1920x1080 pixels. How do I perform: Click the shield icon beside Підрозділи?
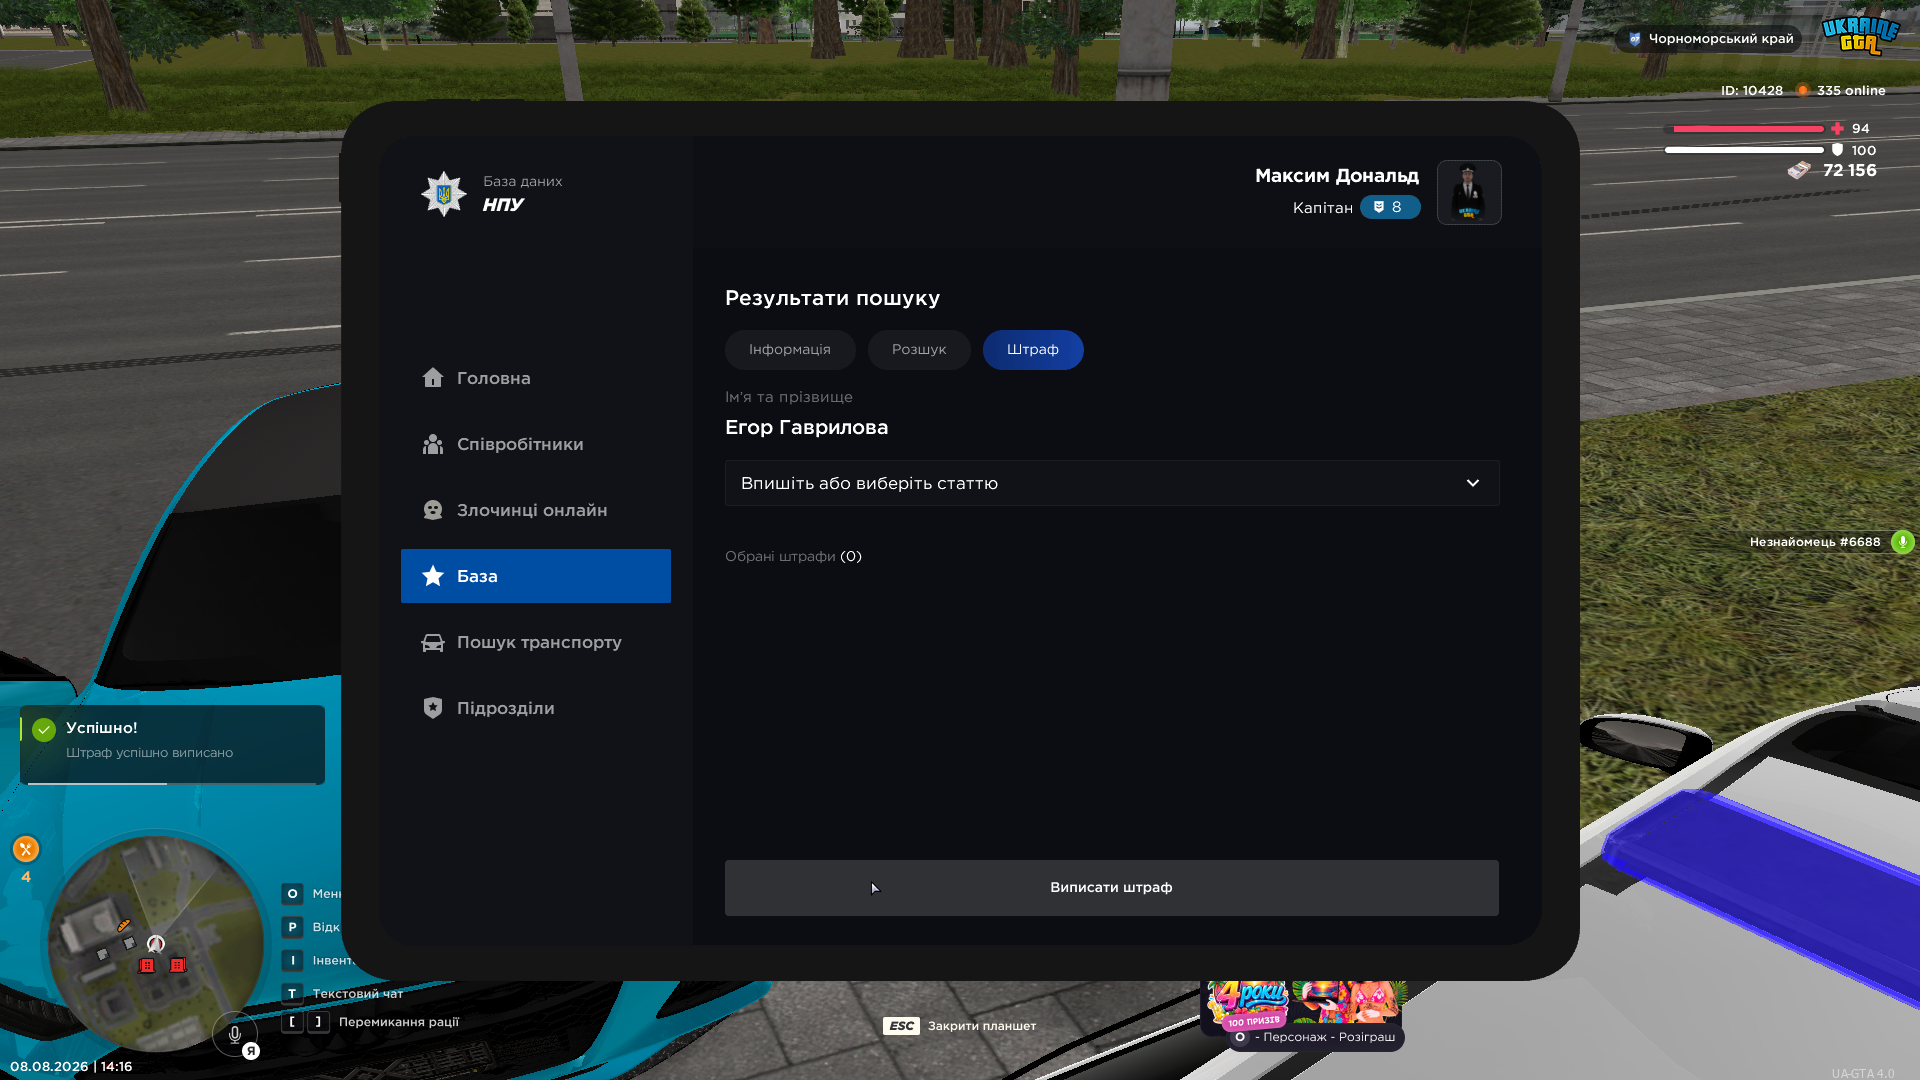pos(432,707)
